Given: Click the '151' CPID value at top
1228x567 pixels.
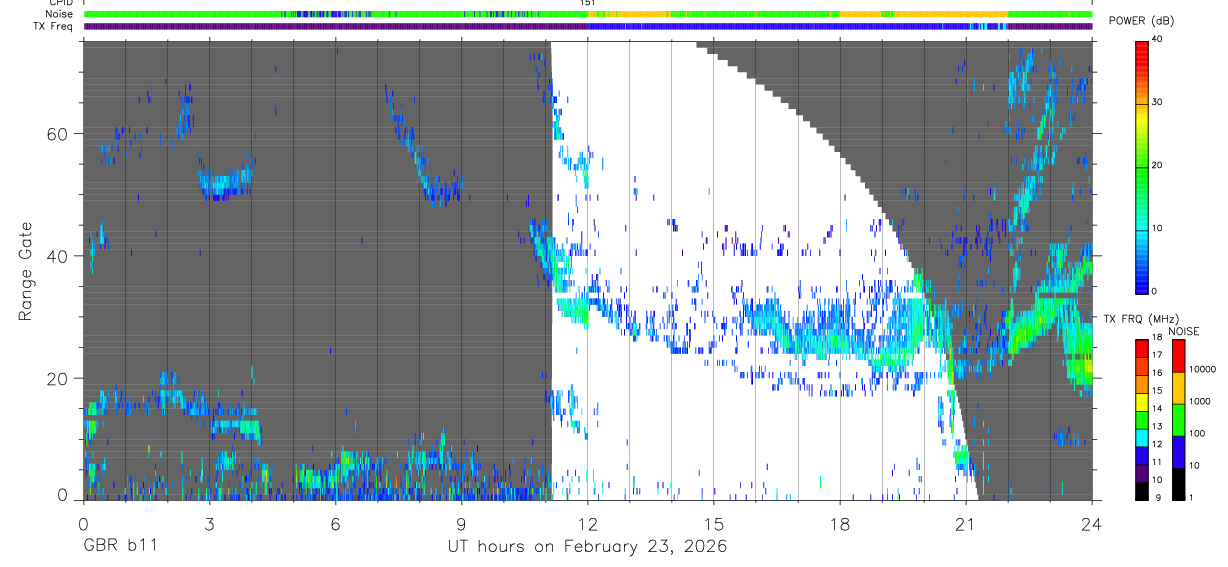Looking at the screenshot, I should click(x=588, y=3).
